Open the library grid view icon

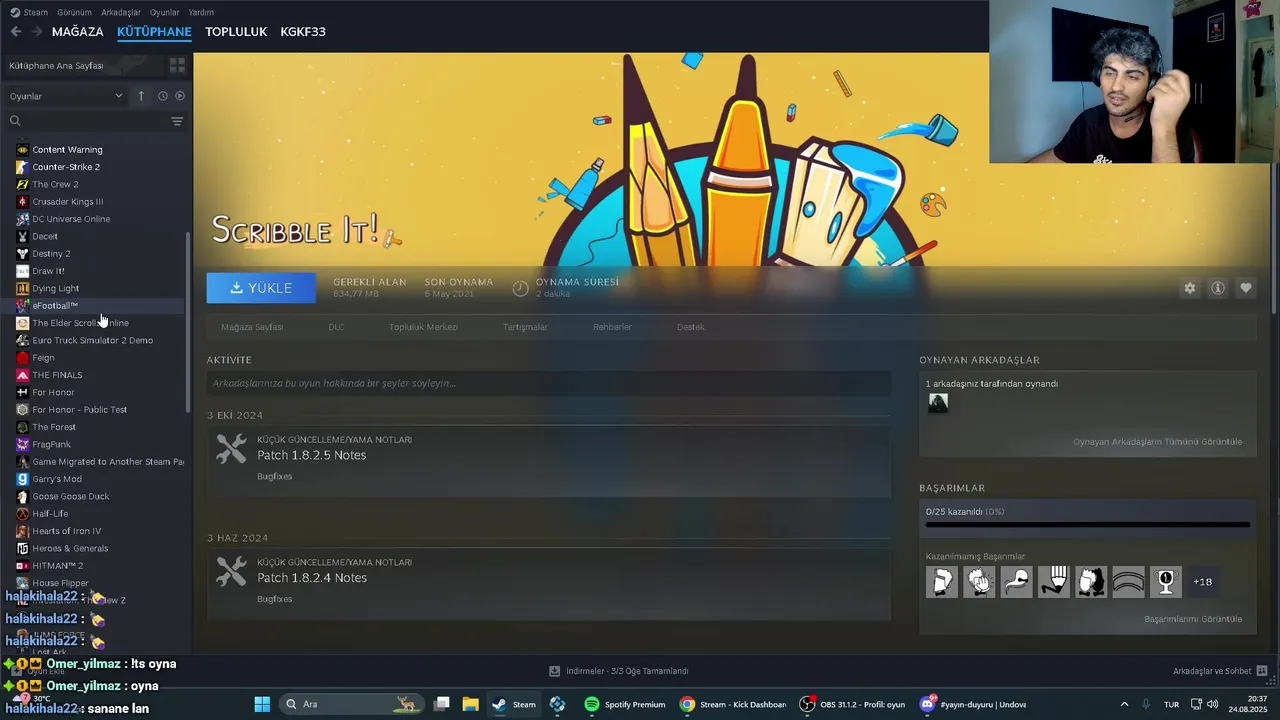pos(177,65)
